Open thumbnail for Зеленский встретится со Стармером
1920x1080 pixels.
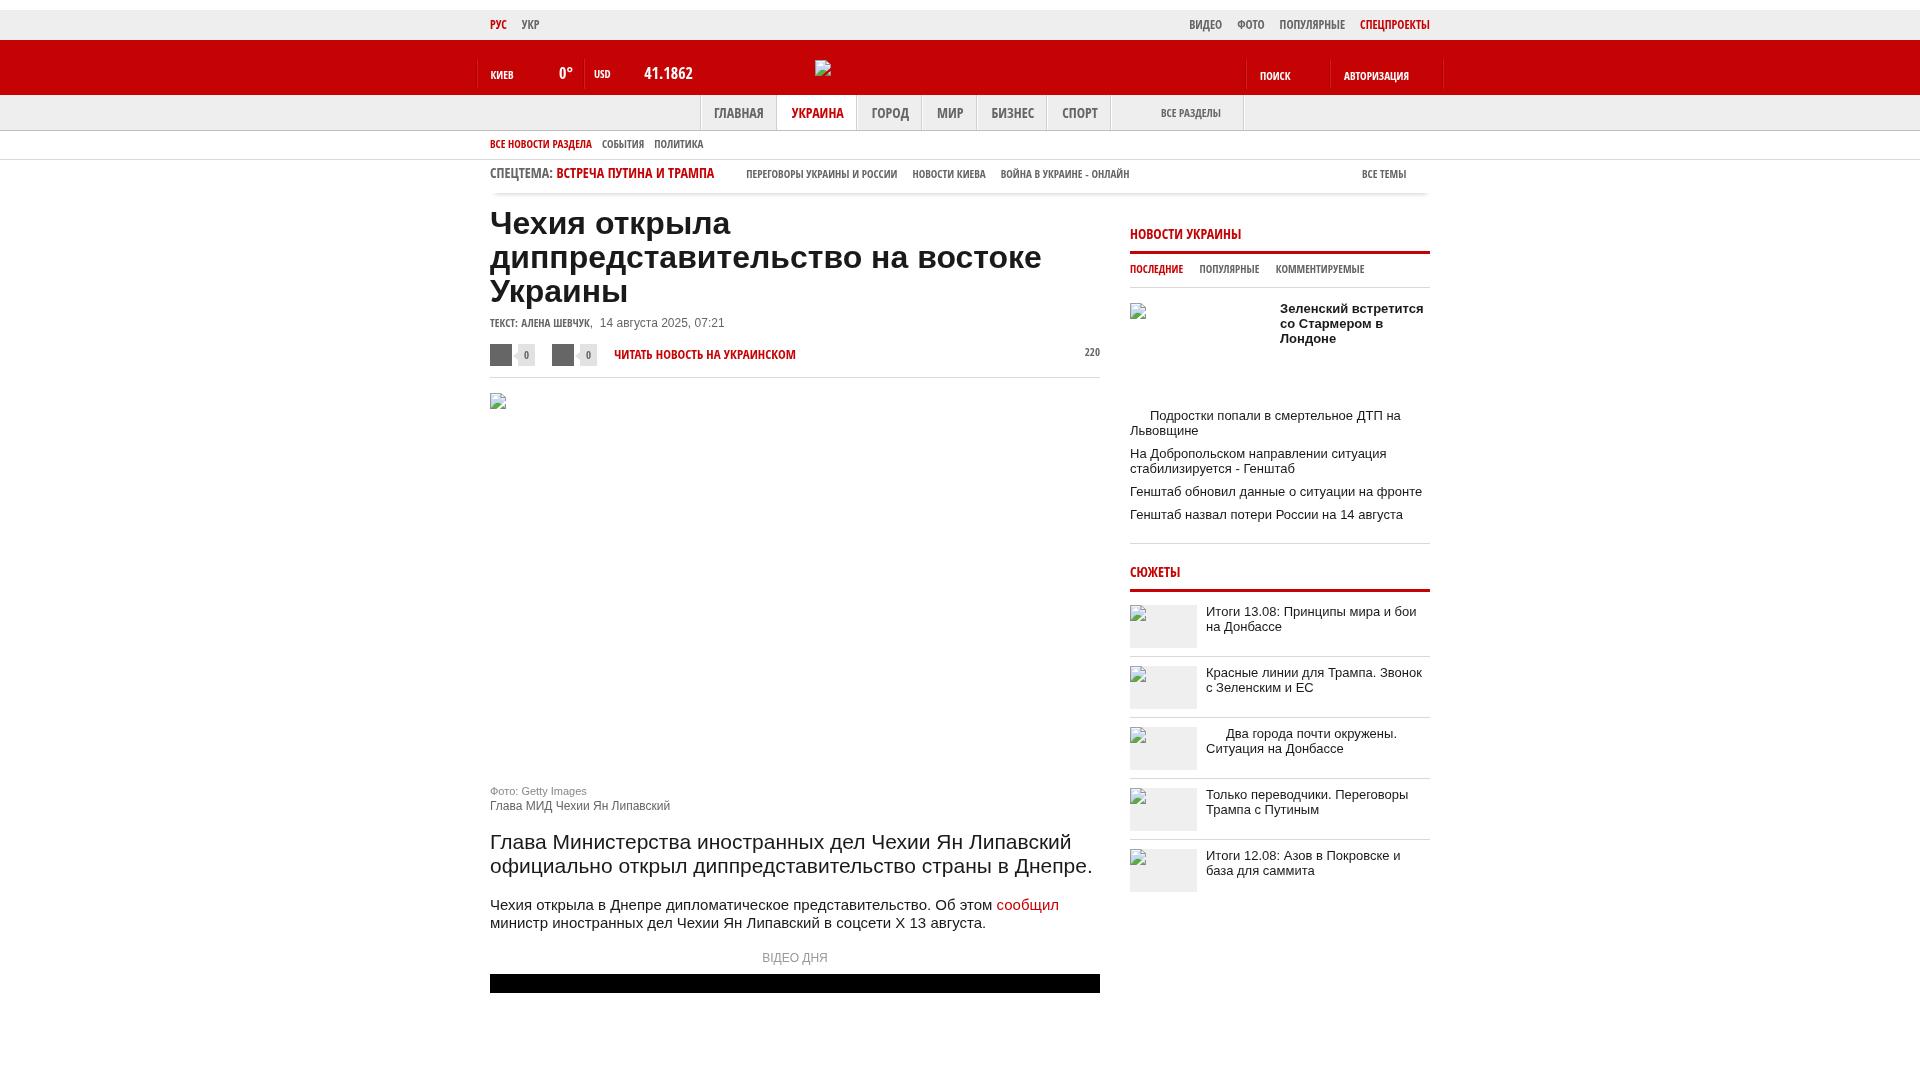tap(1138, 312)
